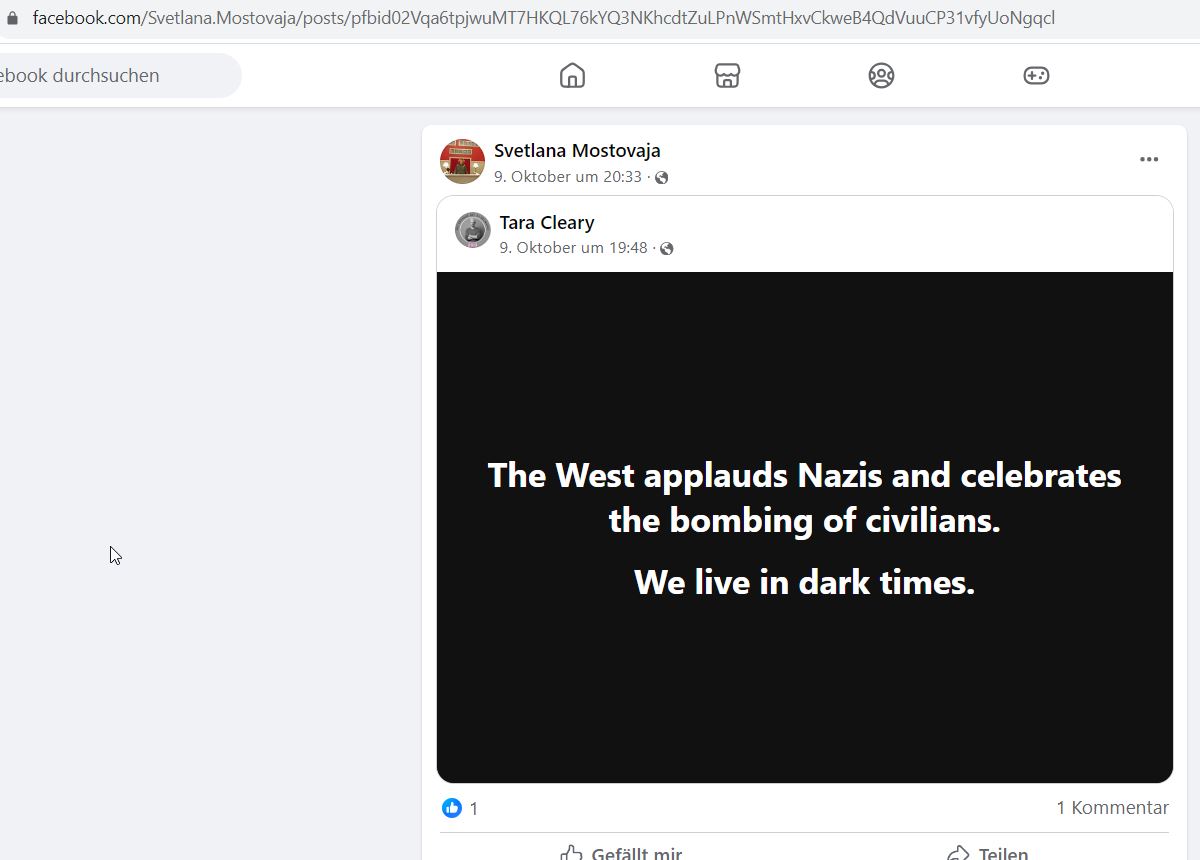Click the browser address bar URL
The width and height of the screenshot is (1200, 860).
pyautogui.click(x=543, y=18)
